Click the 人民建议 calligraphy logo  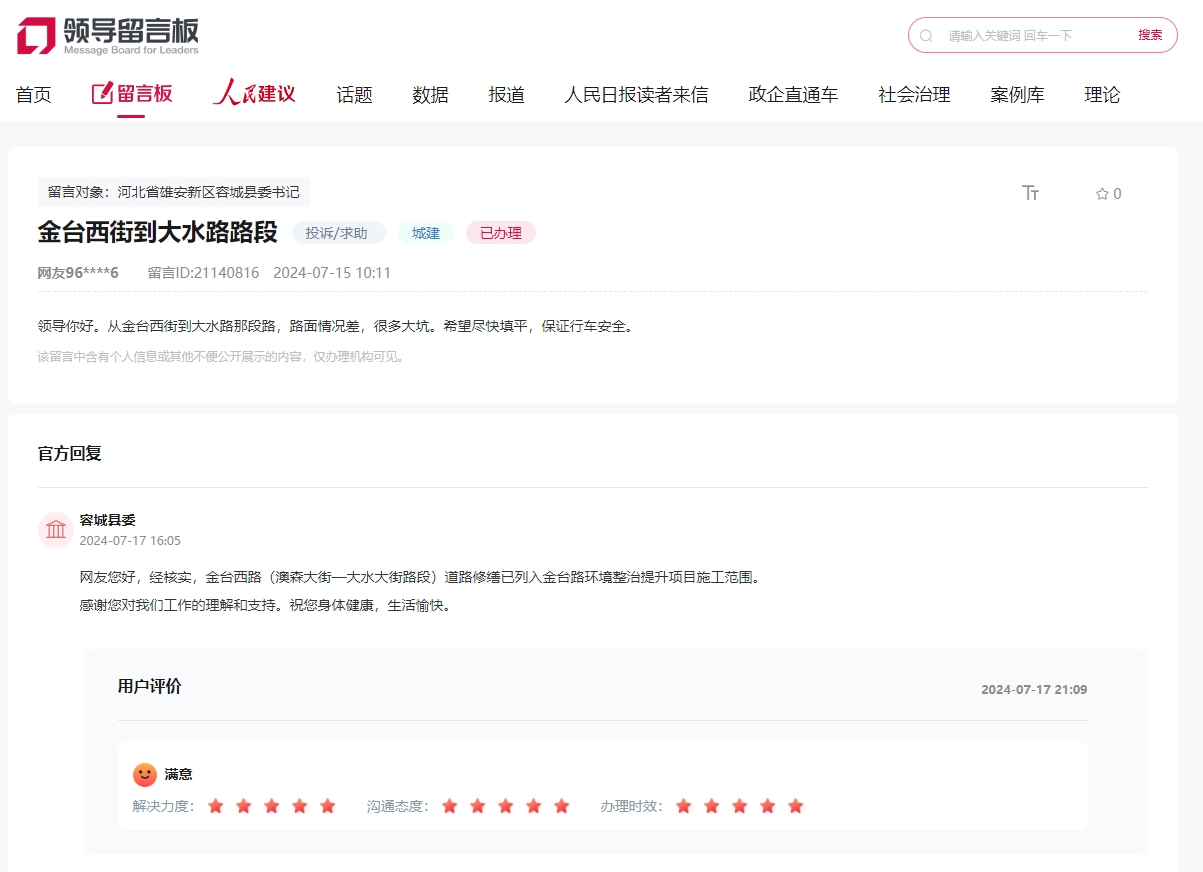tap(254, 94)
